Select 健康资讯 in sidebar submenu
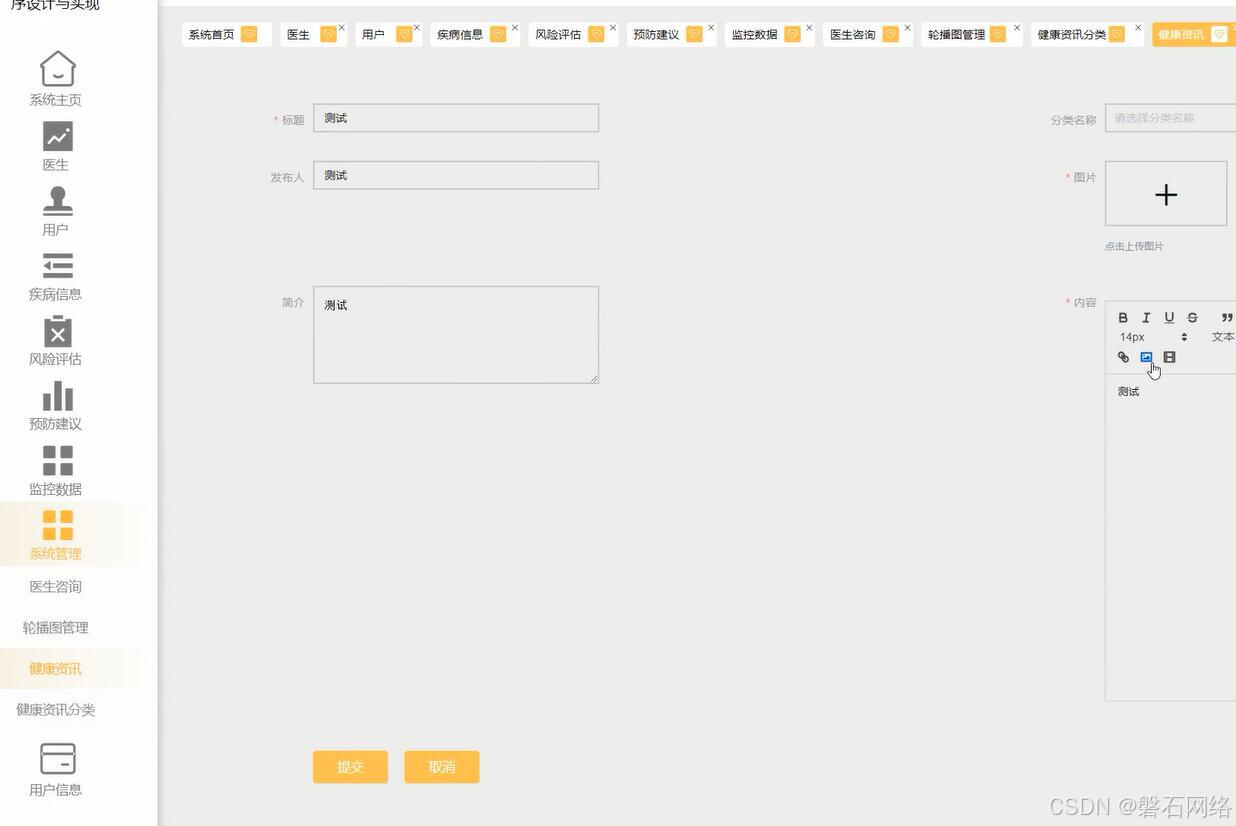The width and height of the screenshot is (1236, 826). (56, 669)
